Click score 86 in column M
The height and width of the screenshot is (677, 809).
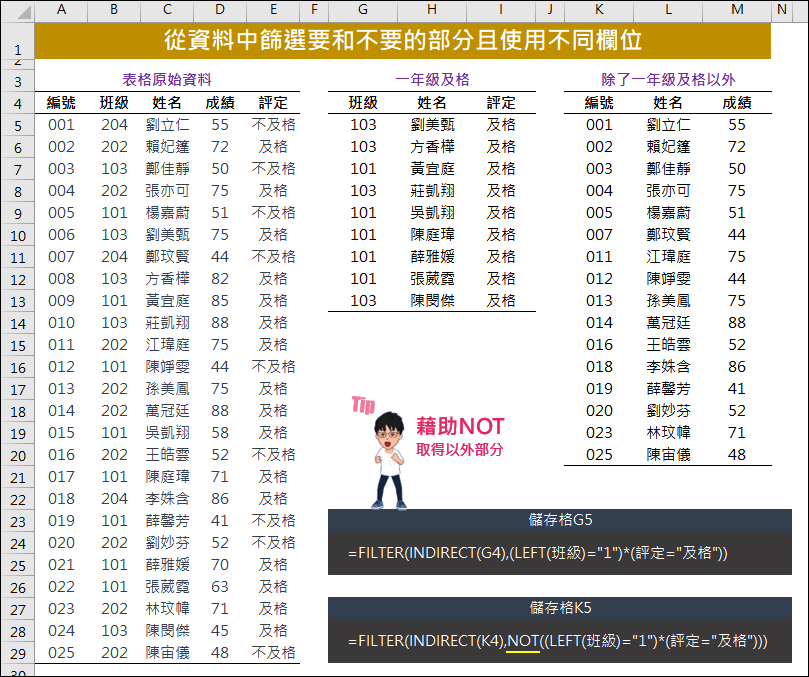[x=737, y=367]
